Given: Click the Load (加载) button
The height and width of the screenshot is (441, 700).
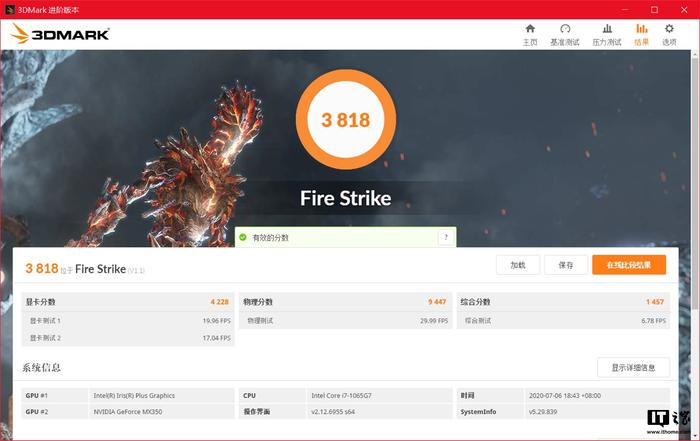Looking at the screenshot, I should click(x=518, y=265).
